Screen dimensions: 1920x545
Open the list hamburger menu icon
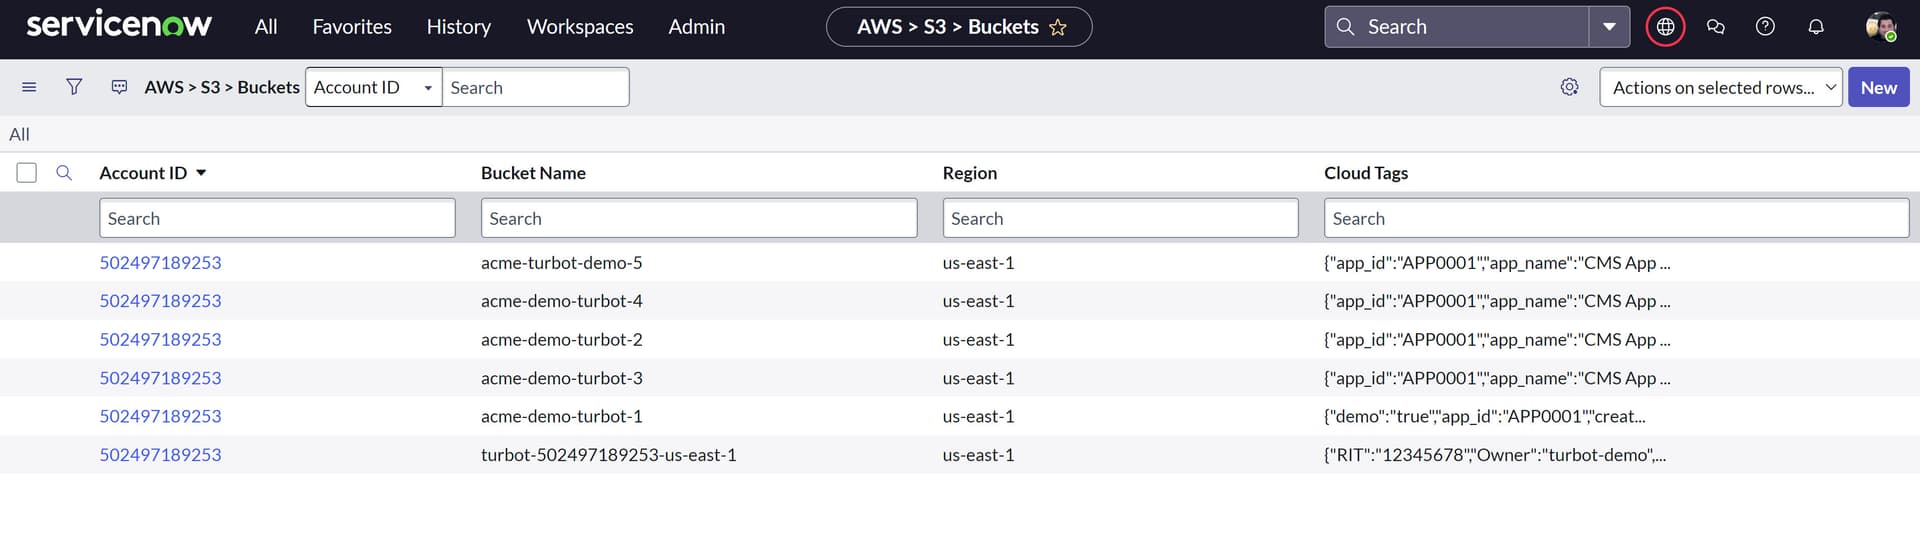[29, 87]
